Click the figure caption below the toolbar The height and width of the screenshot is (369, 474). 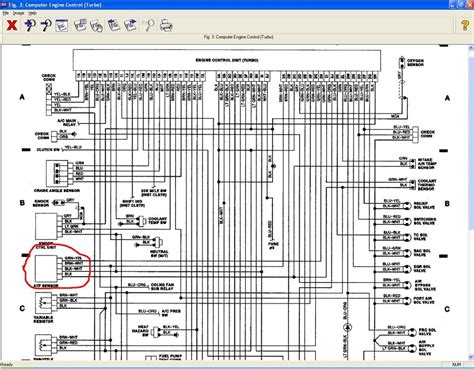[238, 37]
